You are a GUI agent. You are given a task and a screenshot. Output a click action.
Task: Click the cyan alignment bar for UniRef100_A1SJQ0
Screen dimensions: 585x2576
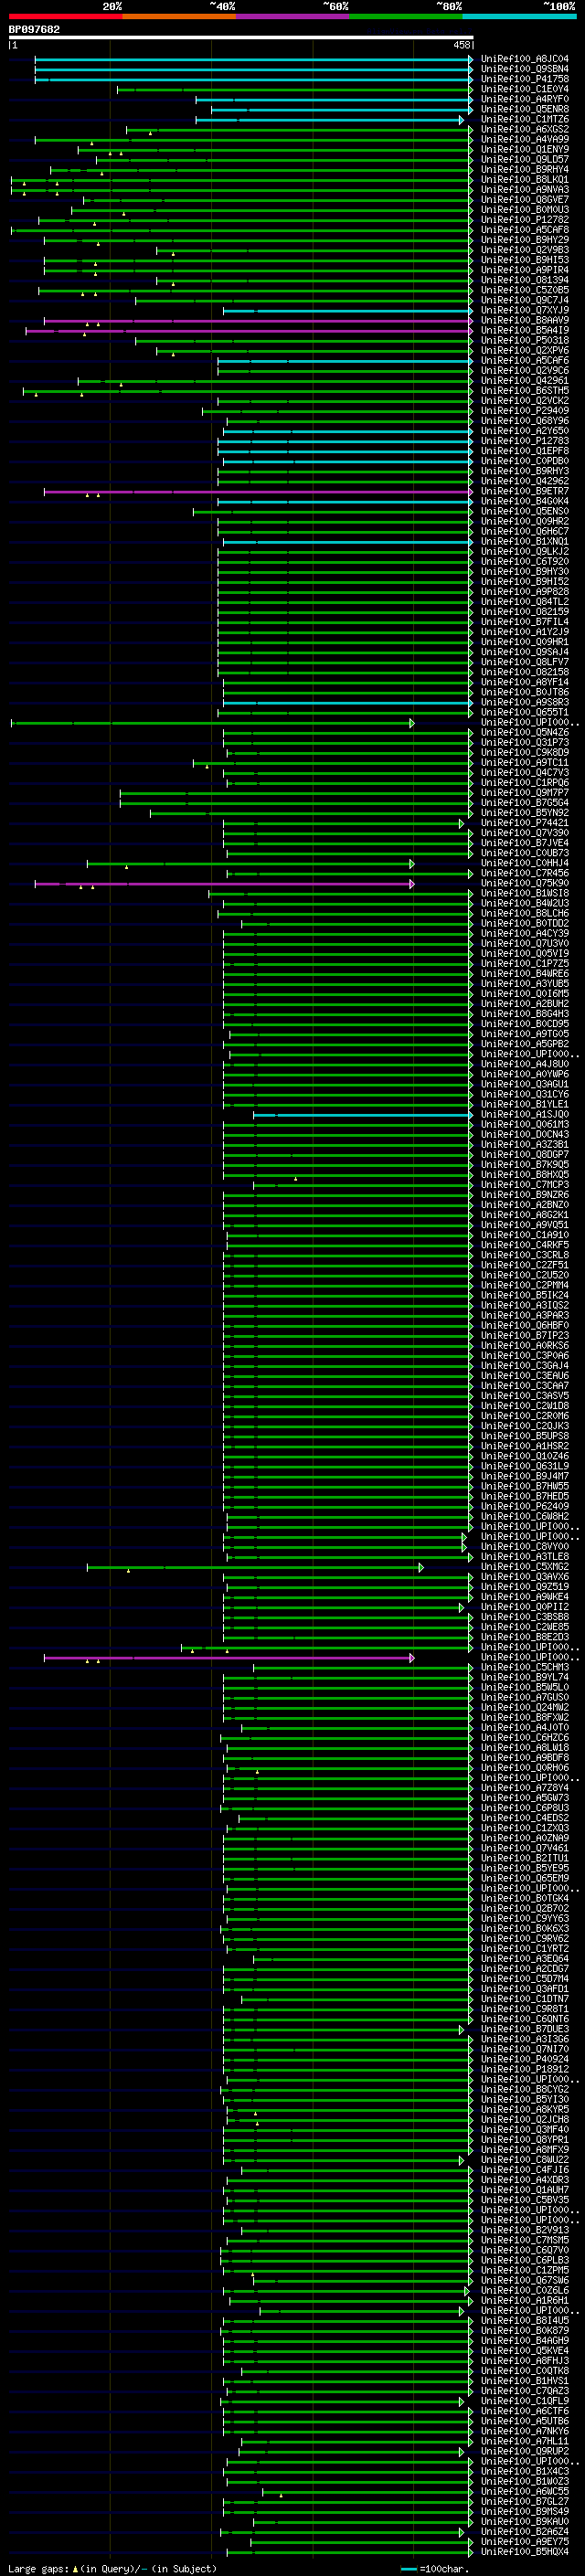click(362, 1115)
